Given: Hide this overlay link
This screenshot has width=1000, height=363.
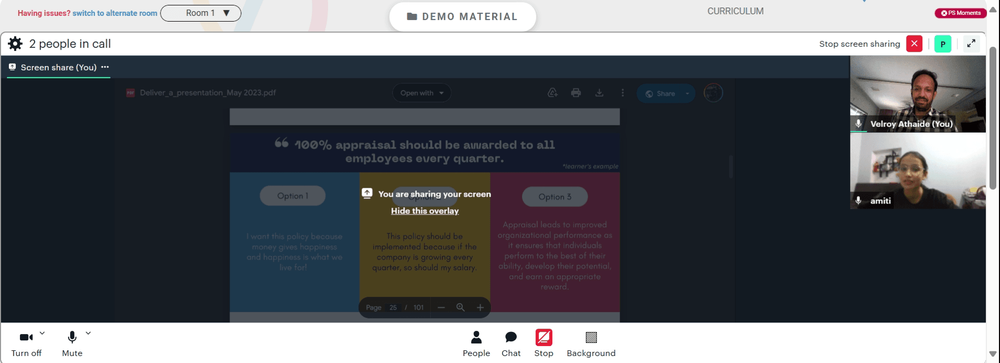Looking at the screenshot, I should tap(425, 211).
